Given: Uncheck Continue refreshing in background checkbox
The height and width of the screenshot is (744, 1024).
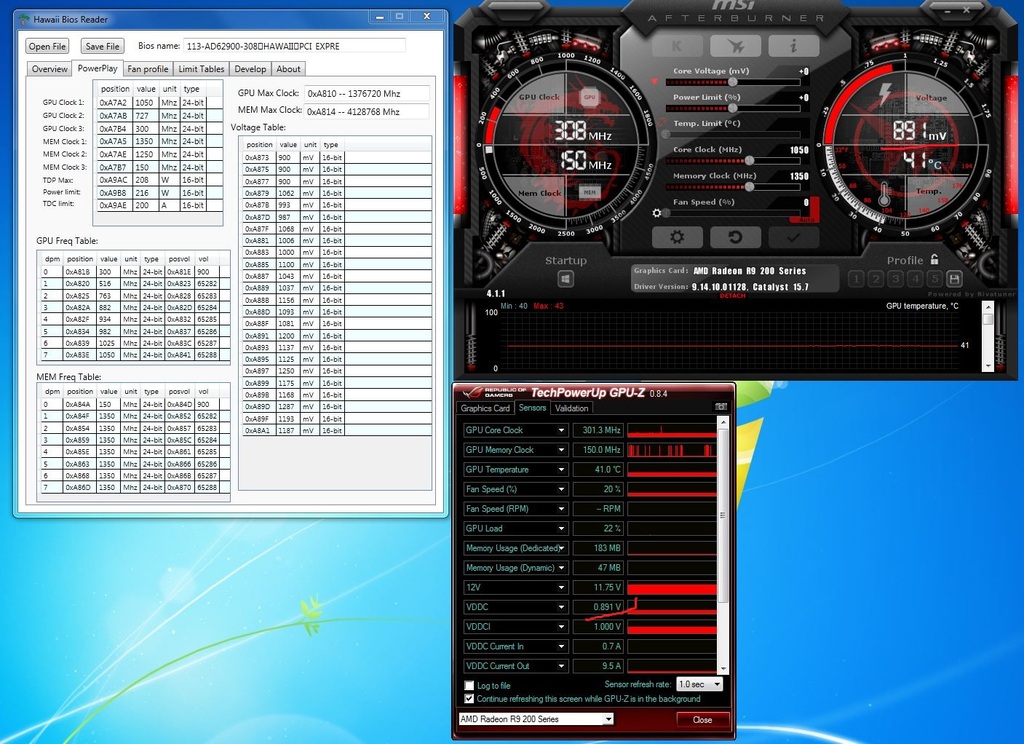Looking at the screenshot, I should [x=469, y=698].
